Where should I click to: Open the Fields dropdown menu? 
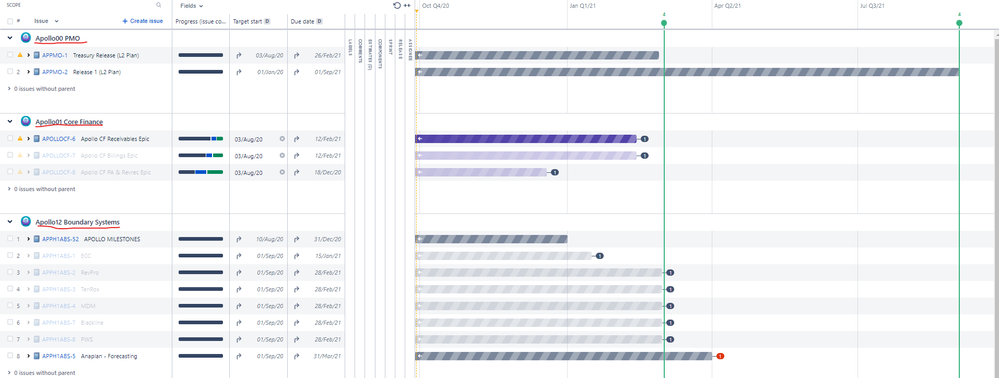click(191, 6)
